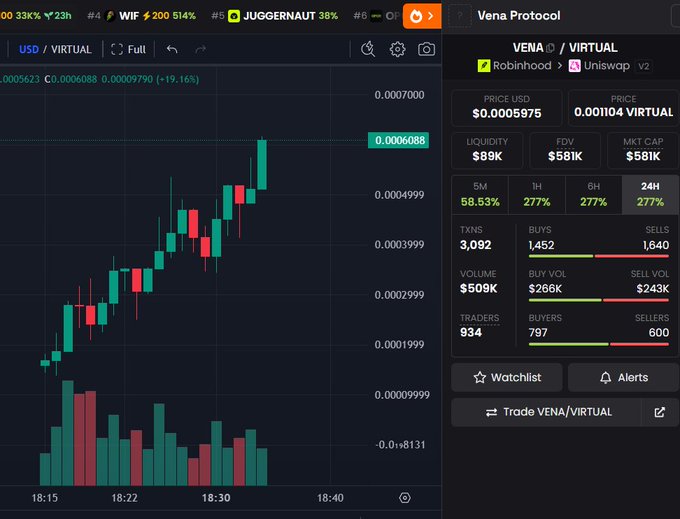Click the lightning 200 boost badge on WIF

[x=156, y=16]
